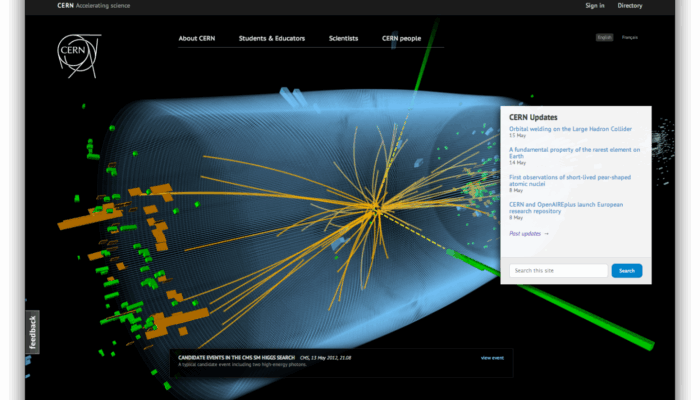Screen dimensions: 700x400
Task: Open Orbital welding on the LHC article
Action: pos(570,129)
